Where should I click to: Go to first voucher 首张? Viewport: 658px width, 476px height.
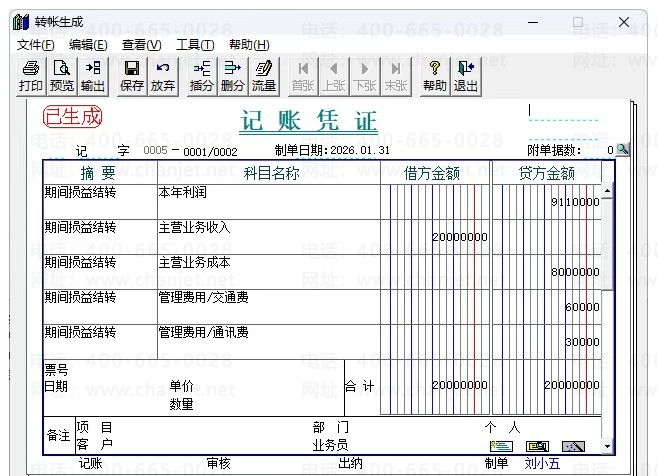click(303, 77)
